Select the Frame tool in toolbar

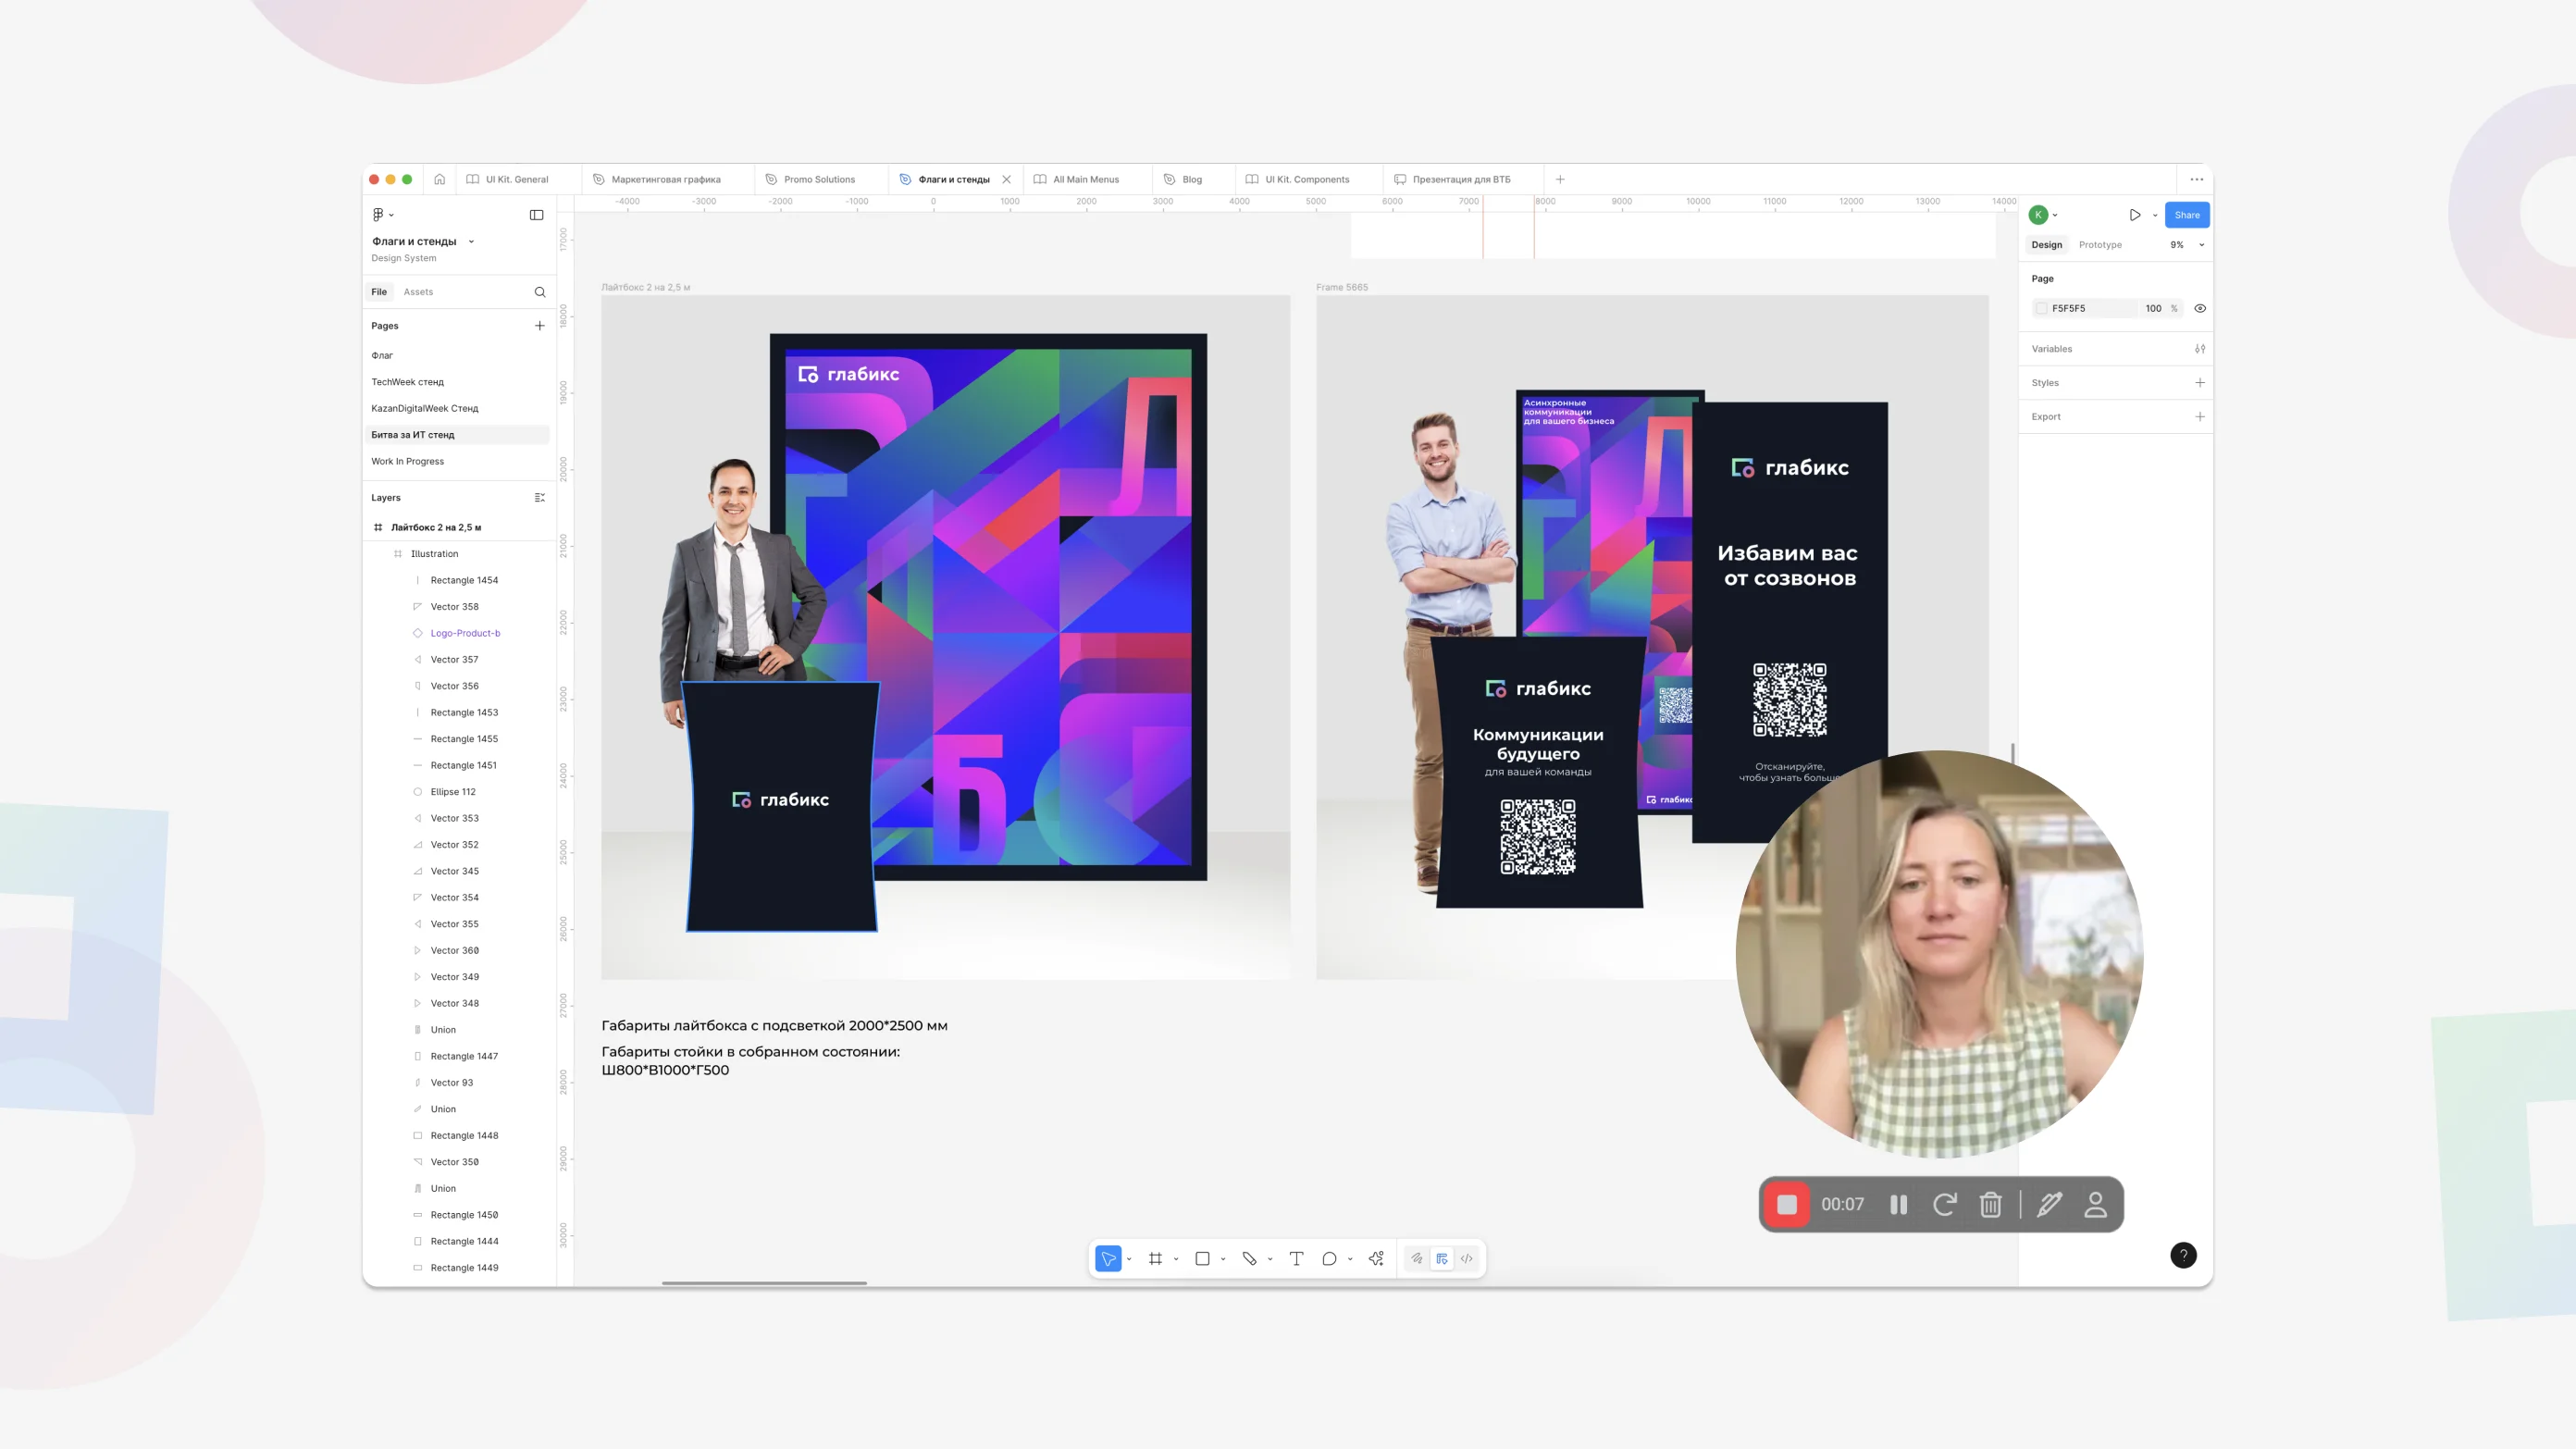[x=1155, y=1259]
